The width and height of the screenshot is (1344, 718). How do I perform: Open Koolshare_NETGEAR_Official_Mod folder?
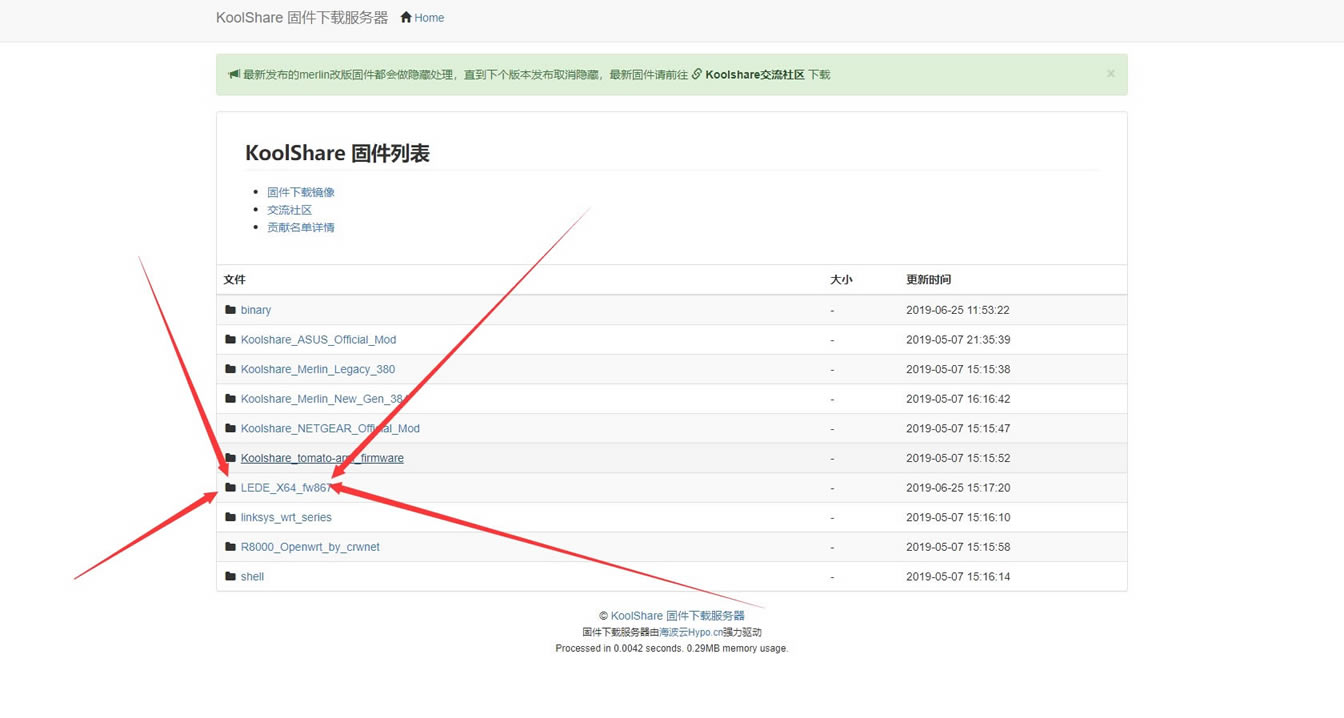(330, 428)
